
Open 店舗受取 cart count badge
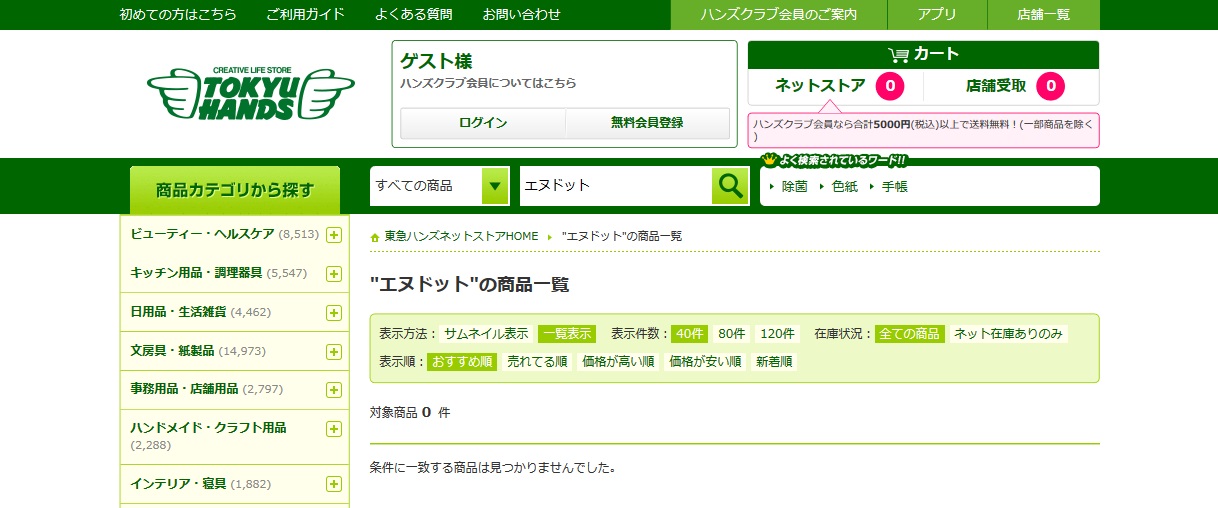tap(1050, 87)
